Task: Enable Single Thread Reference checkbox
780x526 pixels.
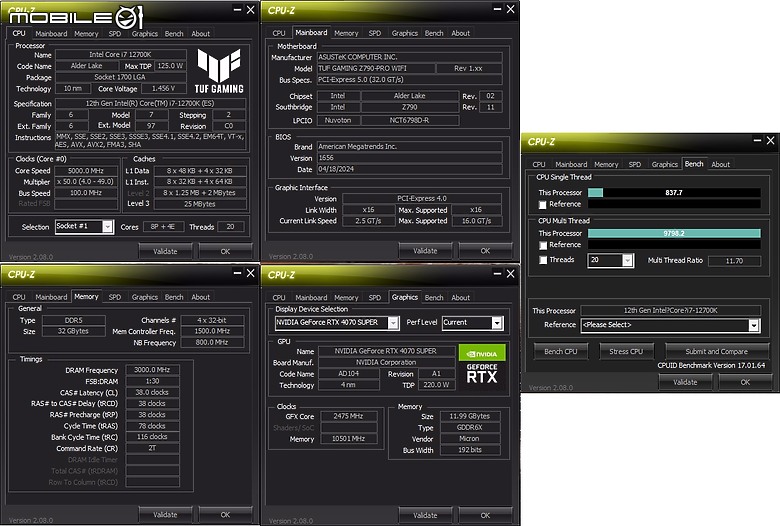Action: pos(543,205)
